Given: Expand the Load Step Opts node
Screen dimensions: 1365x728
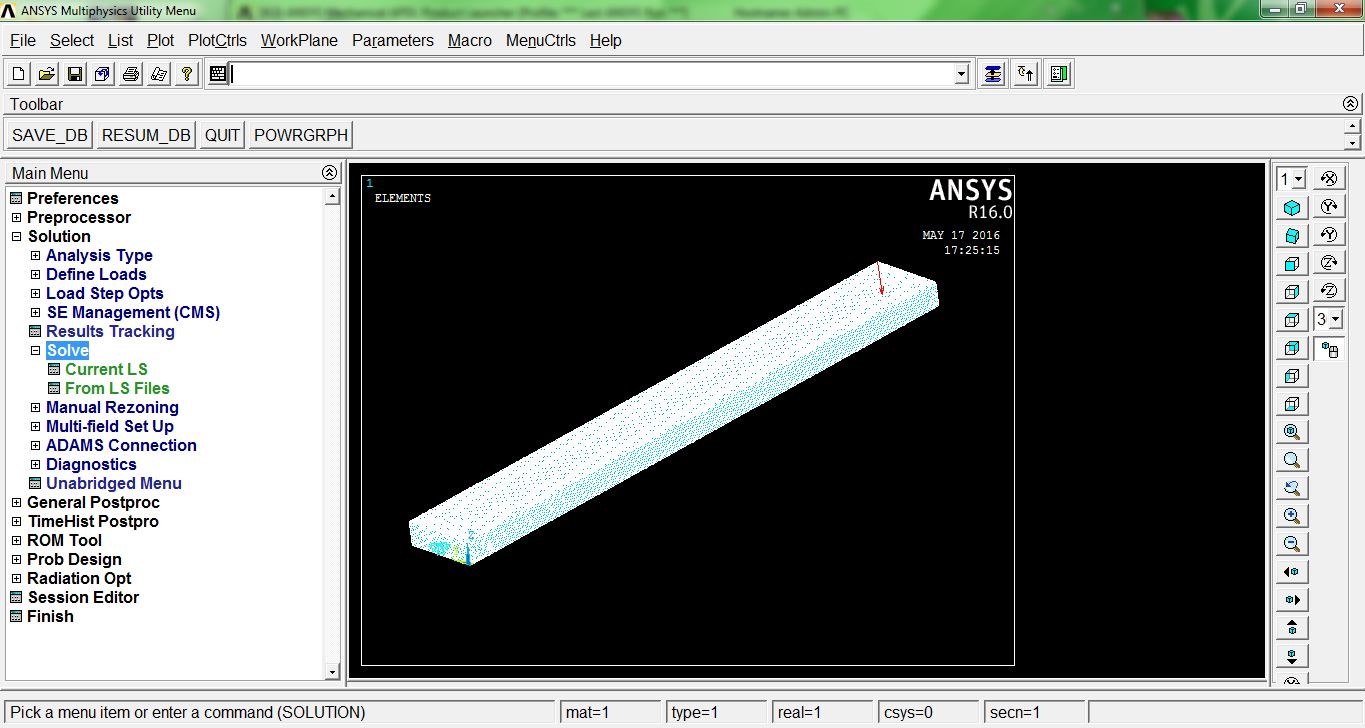Looking at the screenshot, I should tap(36, 293).
